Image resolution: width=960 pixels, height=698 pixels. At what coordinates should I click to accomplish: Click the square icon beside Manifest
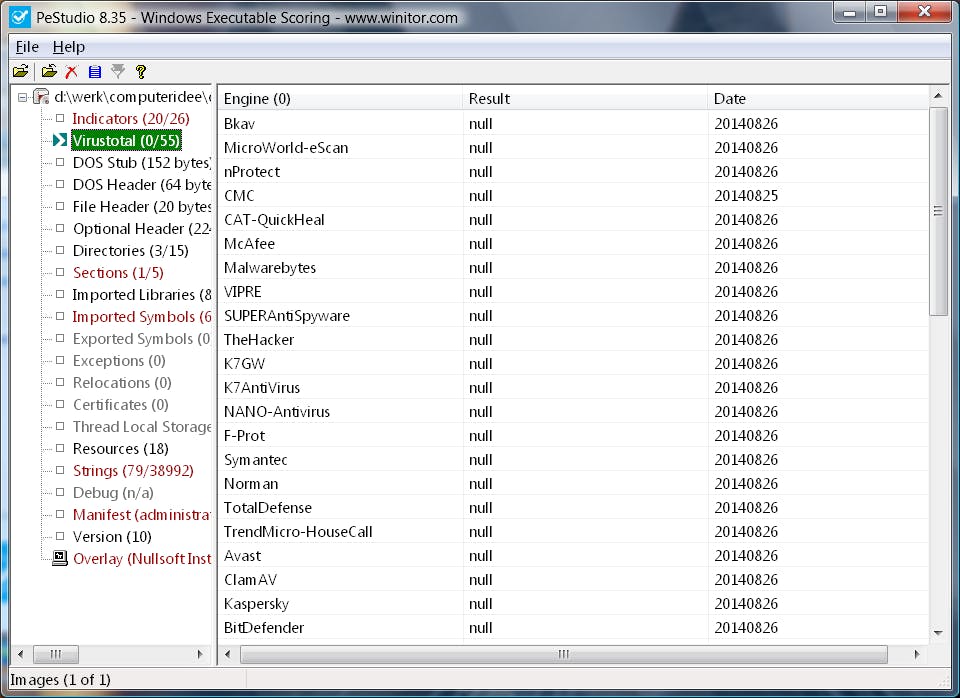pos(60,514)
